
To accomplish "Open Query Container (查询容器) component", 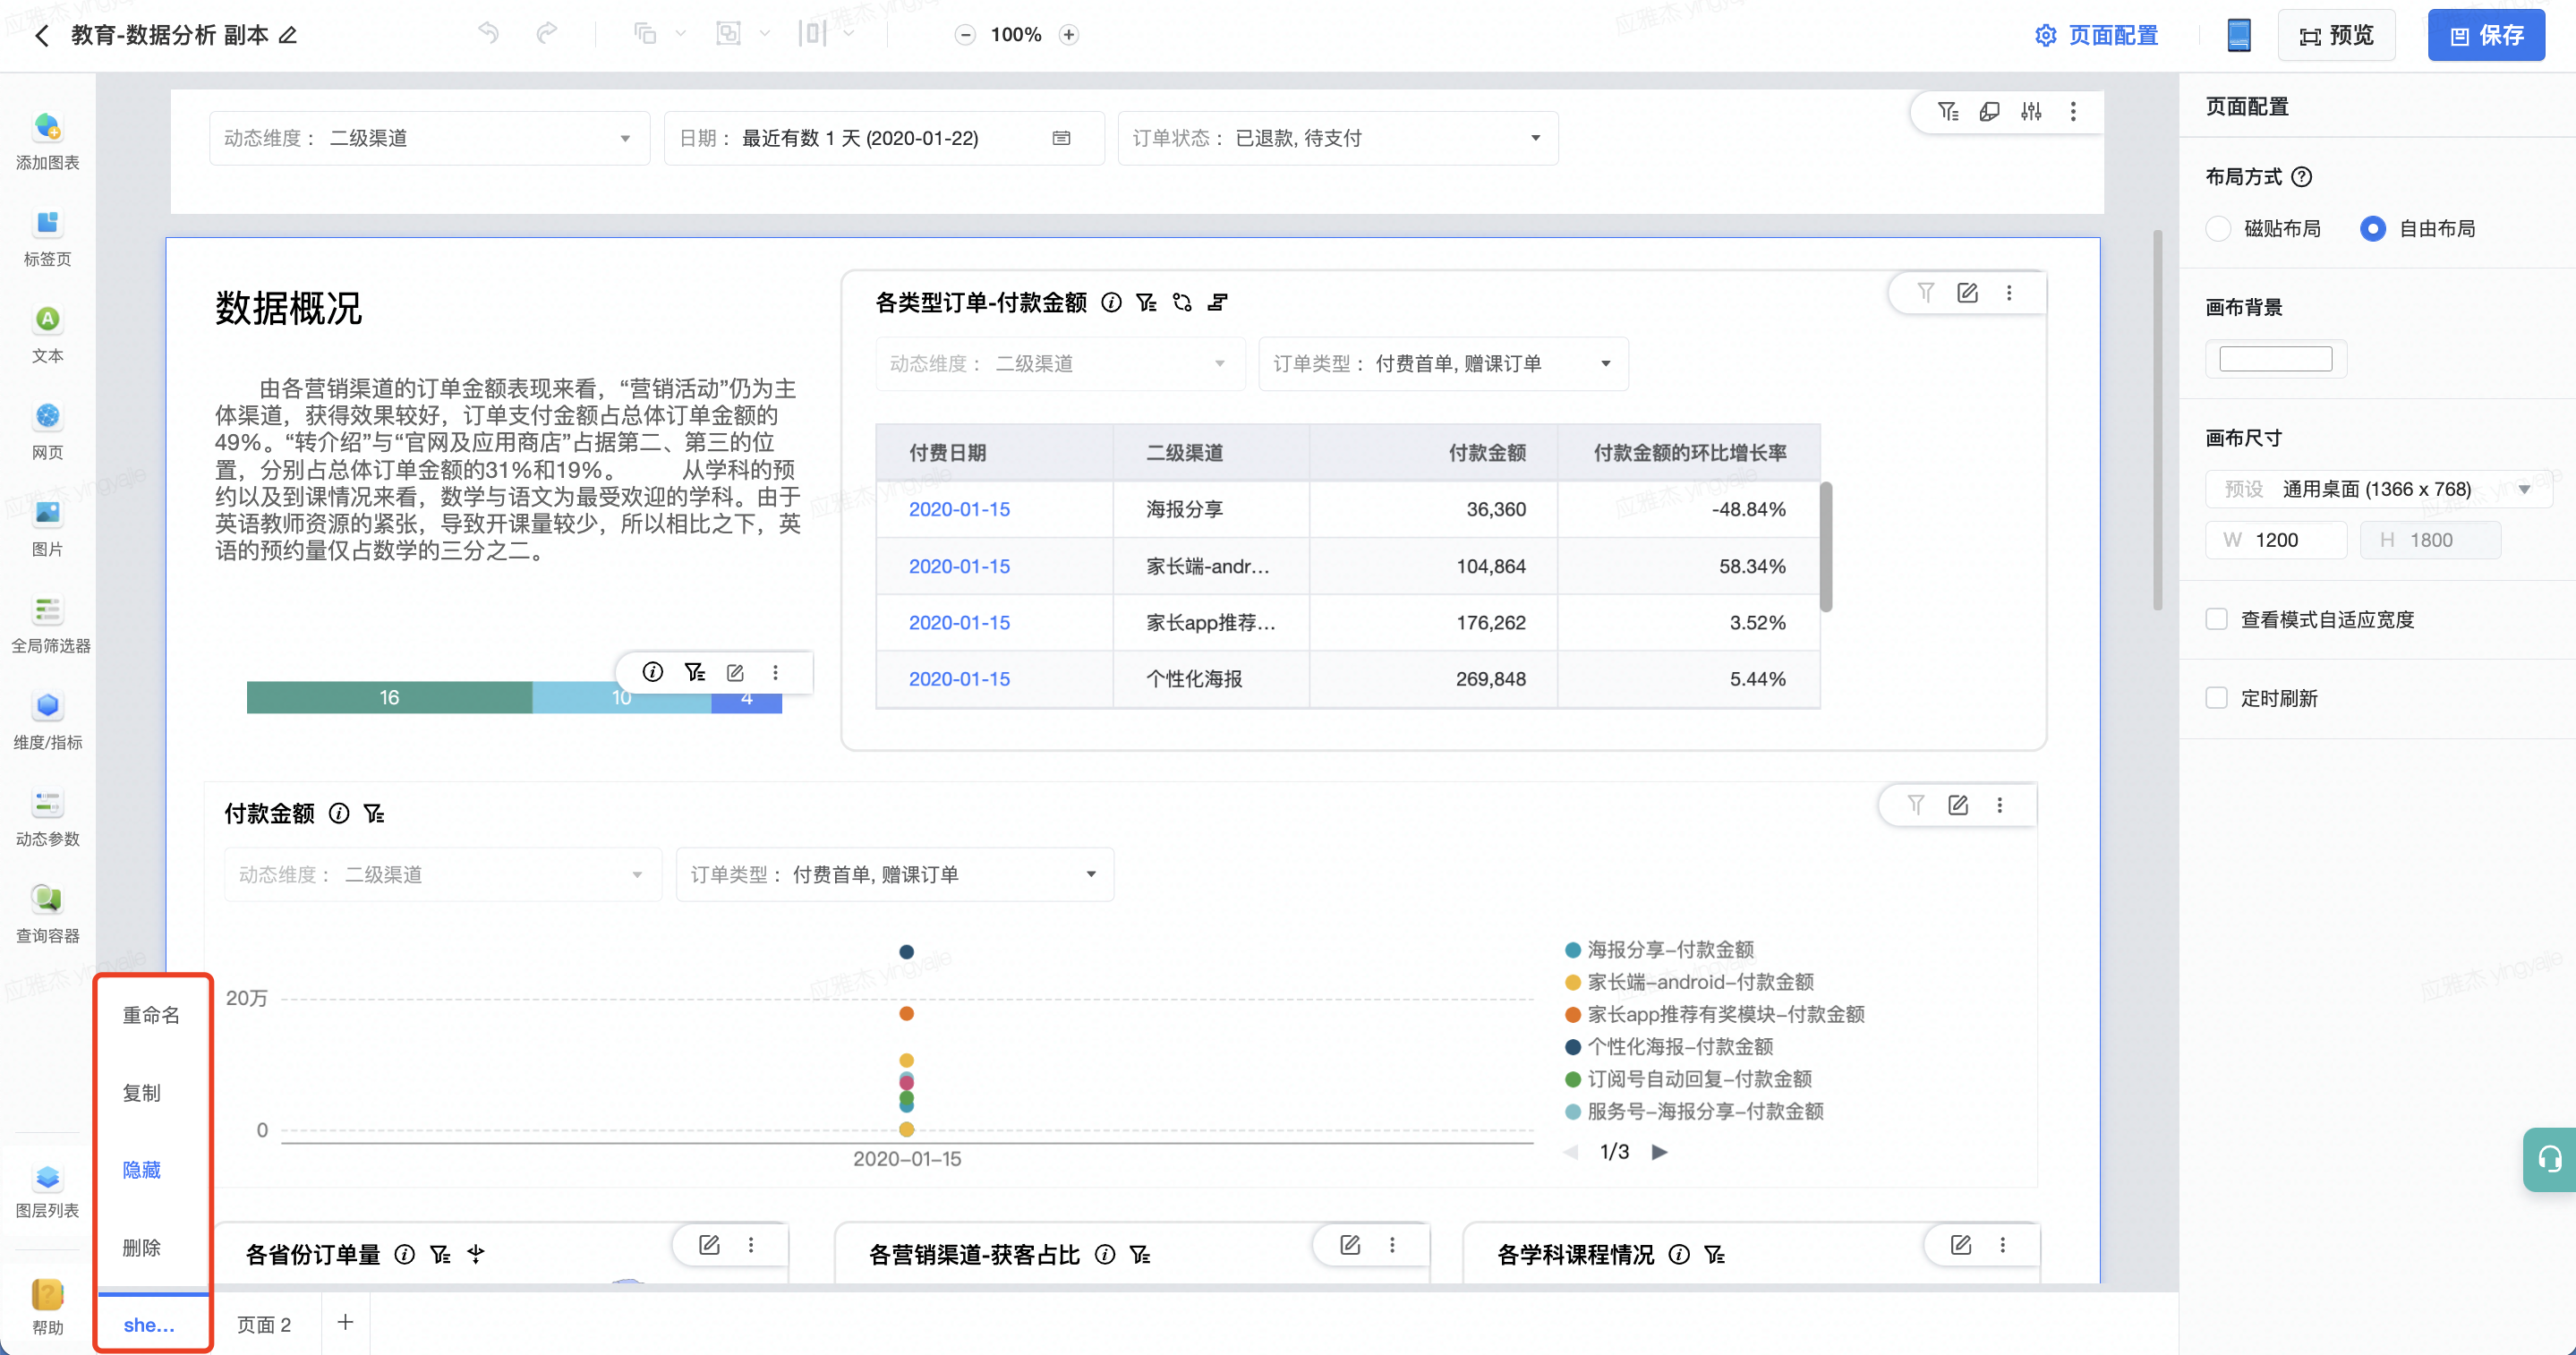I will [47, 915].
